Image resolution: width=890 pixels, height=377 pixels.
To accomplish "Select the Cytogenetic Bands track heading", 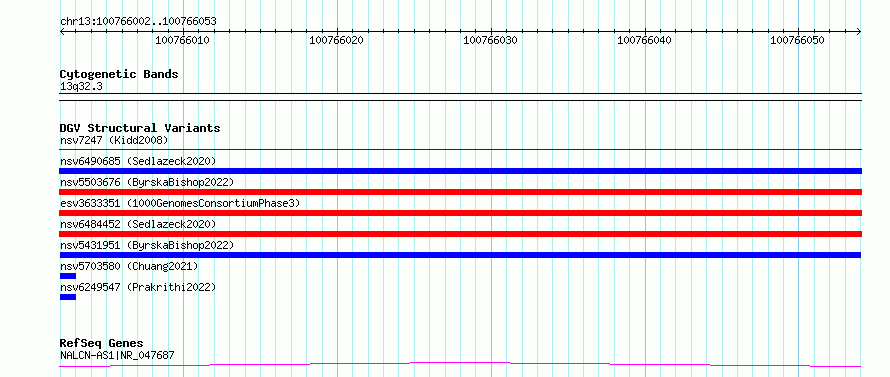I will click(x=119, y=74).
